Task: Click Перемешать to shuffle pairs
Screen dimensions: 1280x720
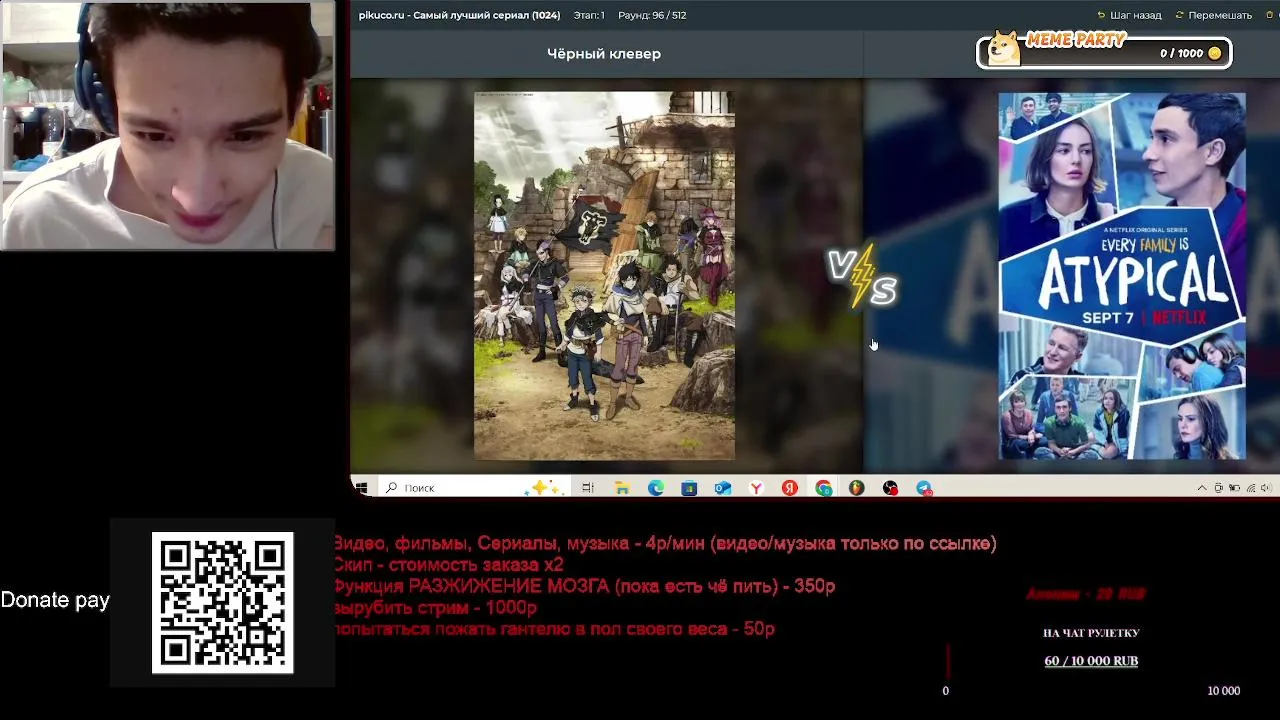Action: pos(1214,15)
